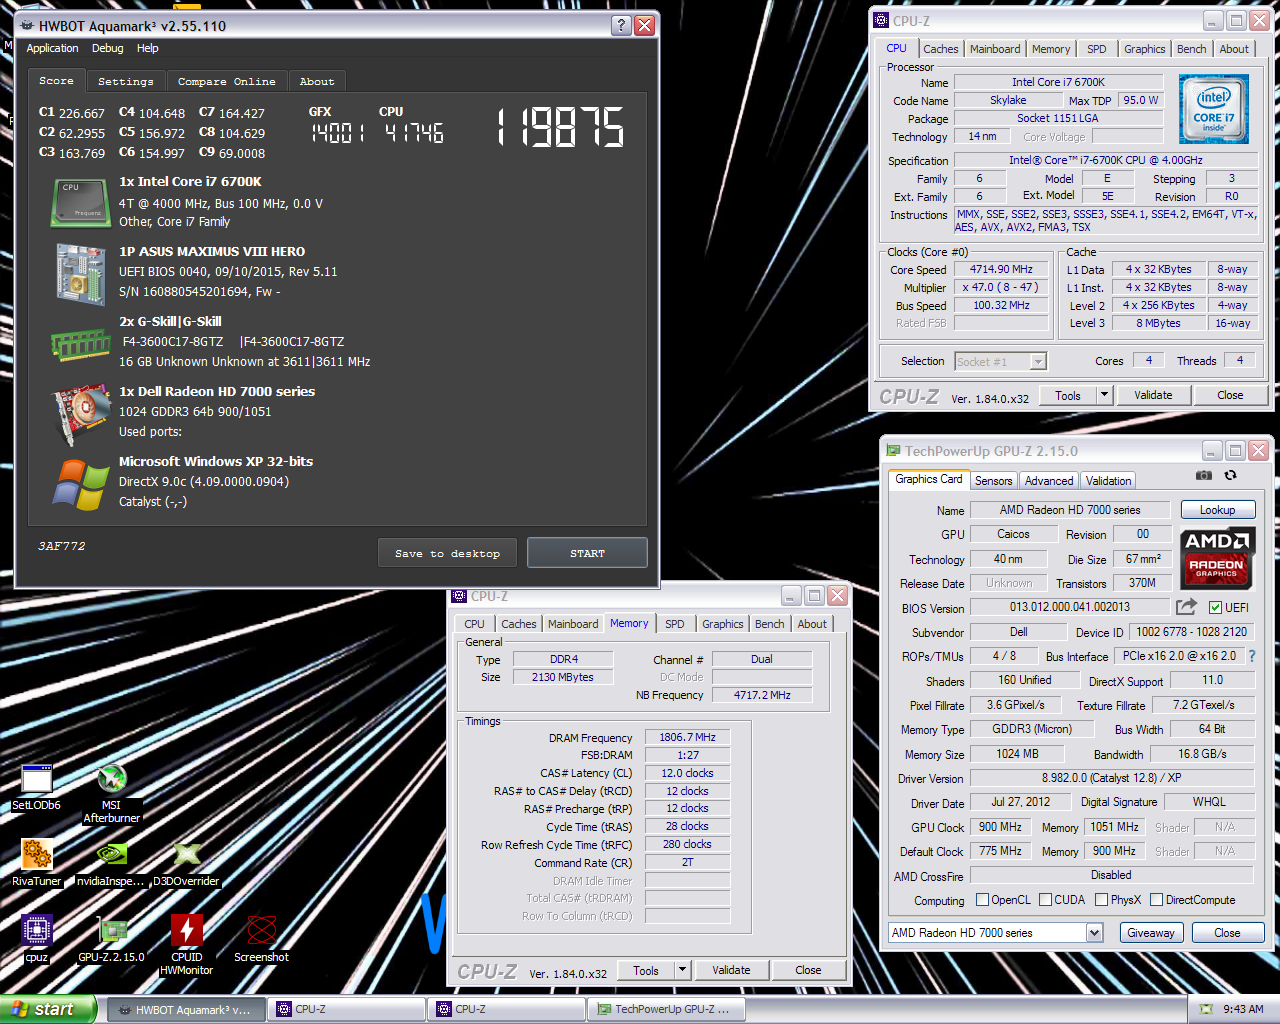This screenshot has width=1280, height=1024.
Task: Open the Mainboard tab in top CPU-Z window
Action: 995,49
